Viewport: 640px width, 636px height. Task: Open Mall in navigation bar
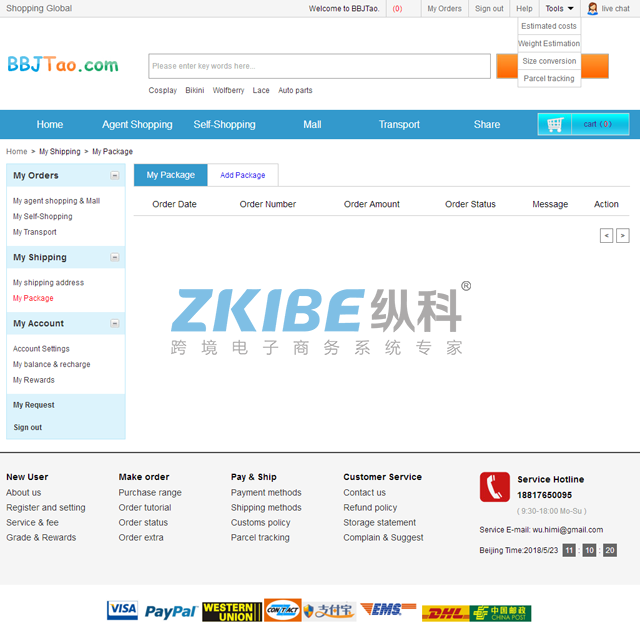[312, 125]
